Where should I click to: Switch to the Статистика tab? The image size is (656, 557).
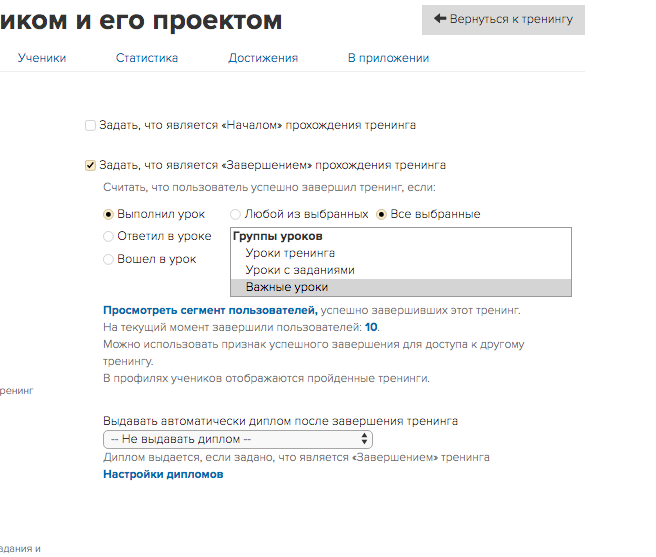(147, 58)
